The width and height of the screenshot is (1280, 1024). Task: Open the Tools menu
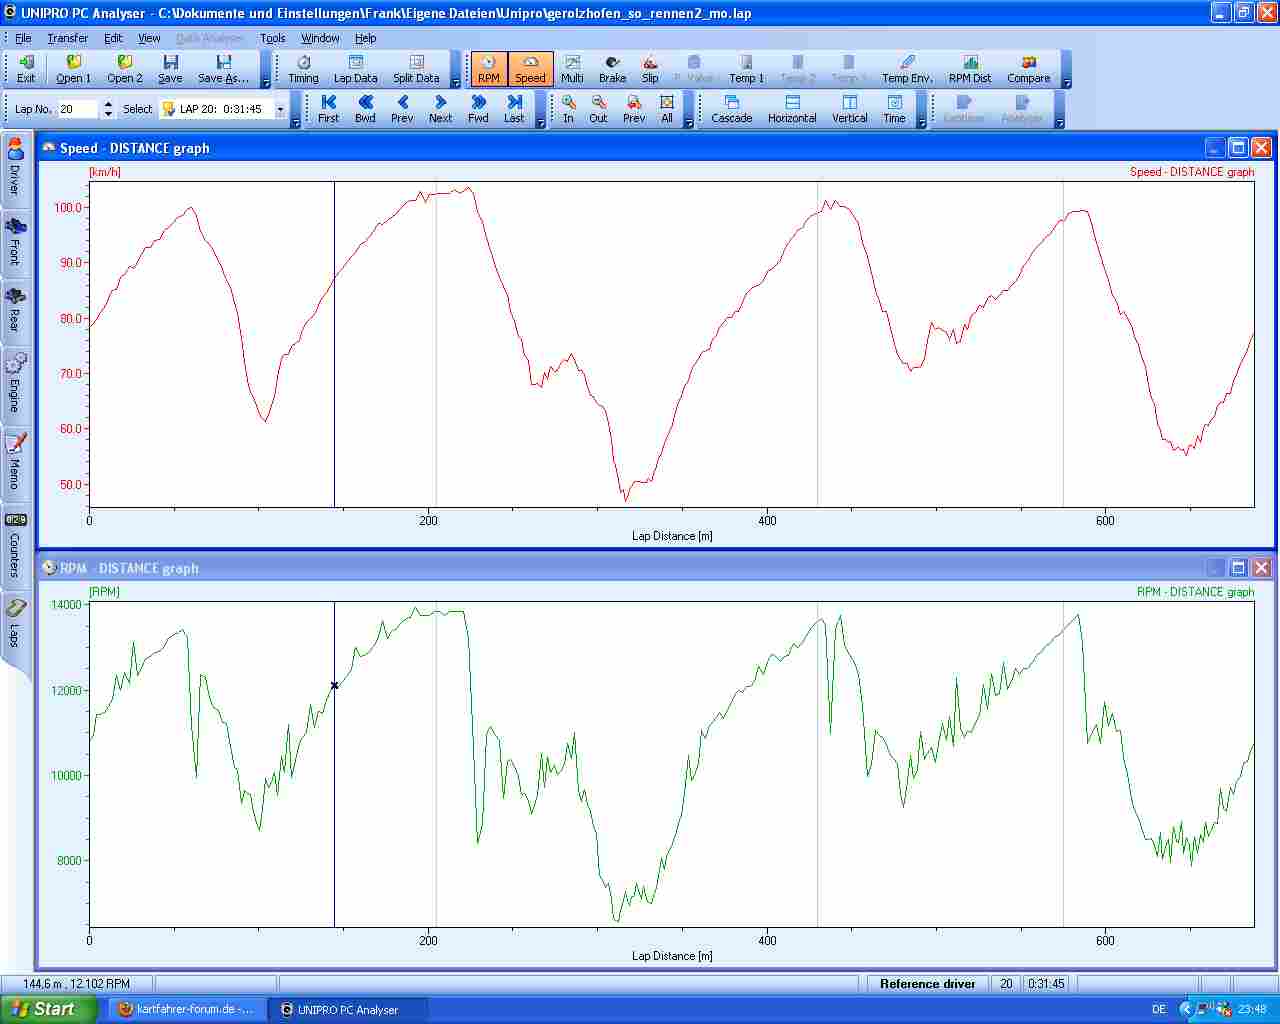point(273,38)
